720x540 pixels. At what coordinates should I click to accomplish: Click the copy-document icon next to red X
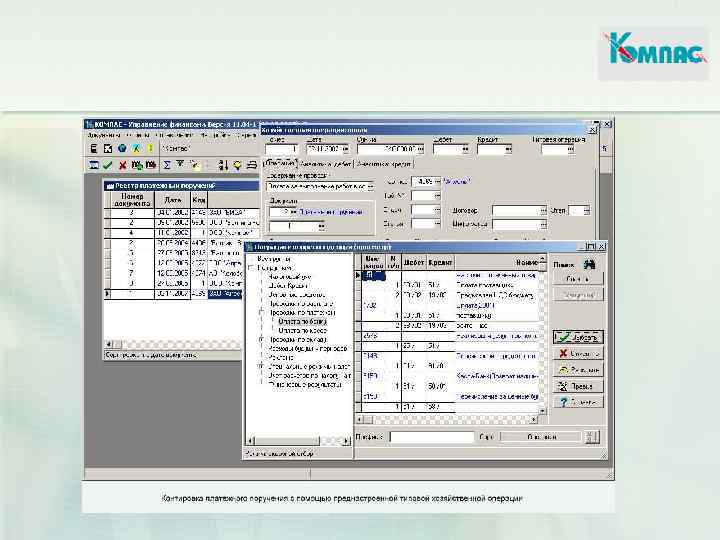[x=137, y=165]
